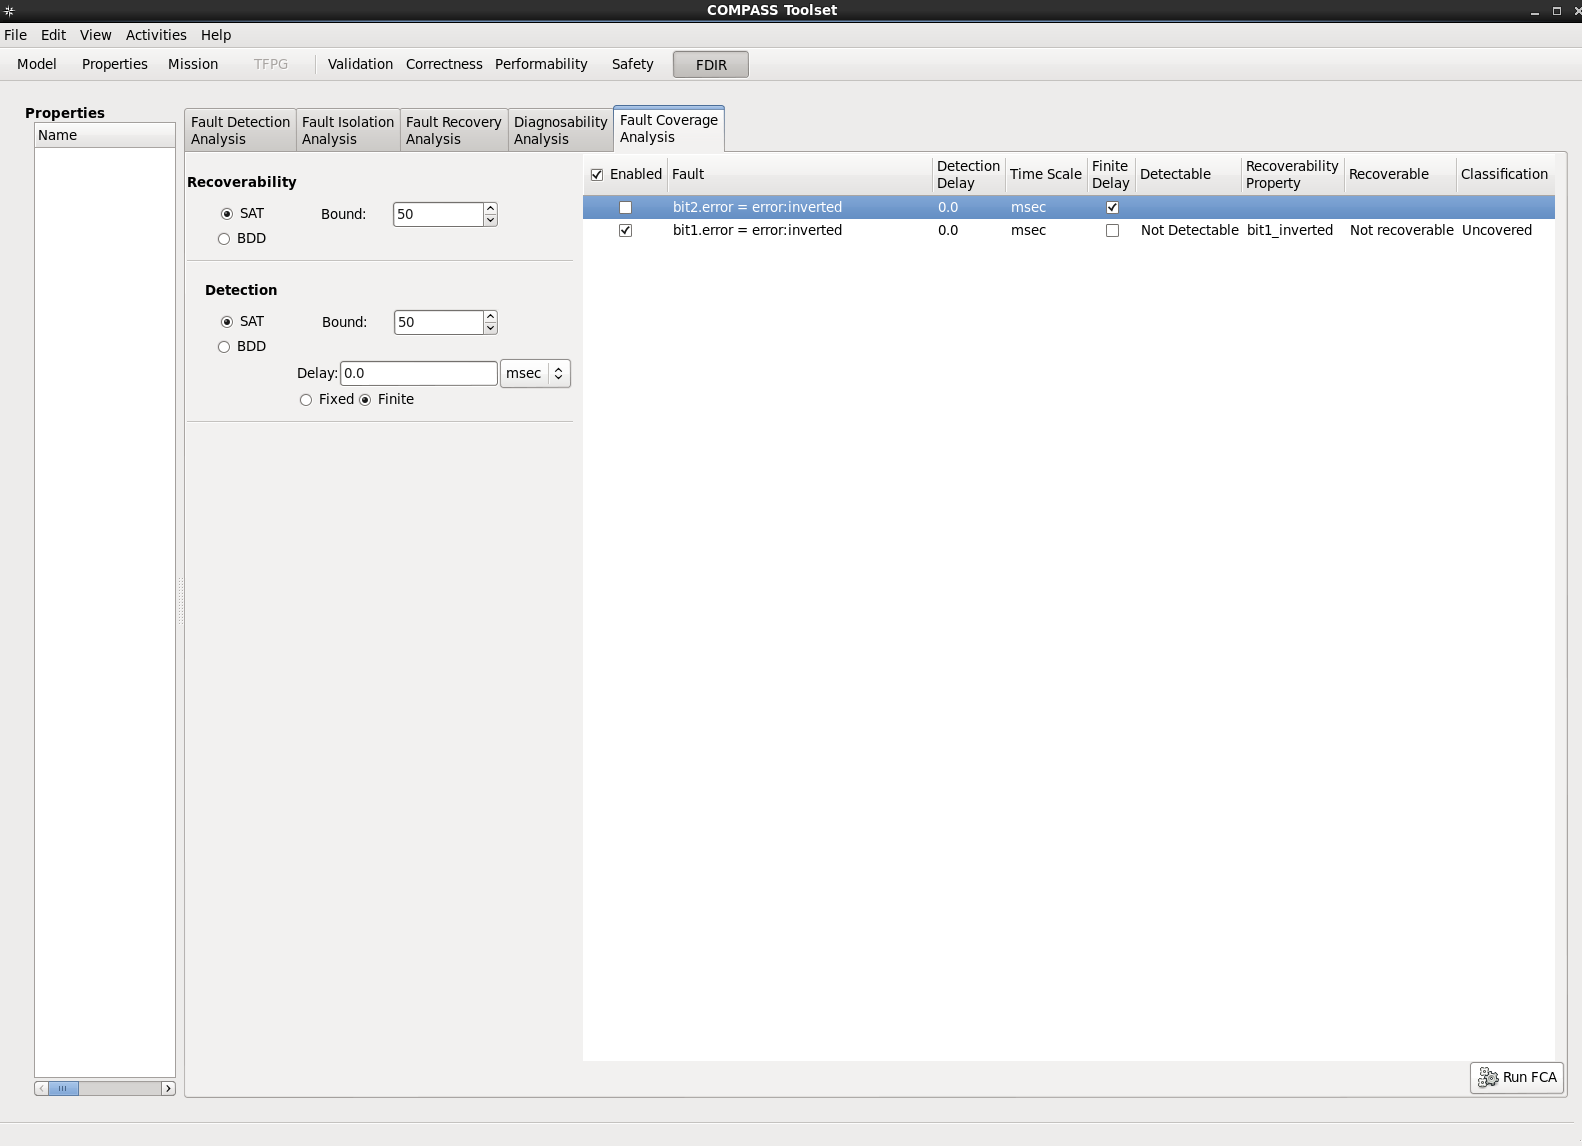This screenshot has width=1582, height=1146.
Task: Click the window menu icon in title bar
Action: (x=9, y=10)
